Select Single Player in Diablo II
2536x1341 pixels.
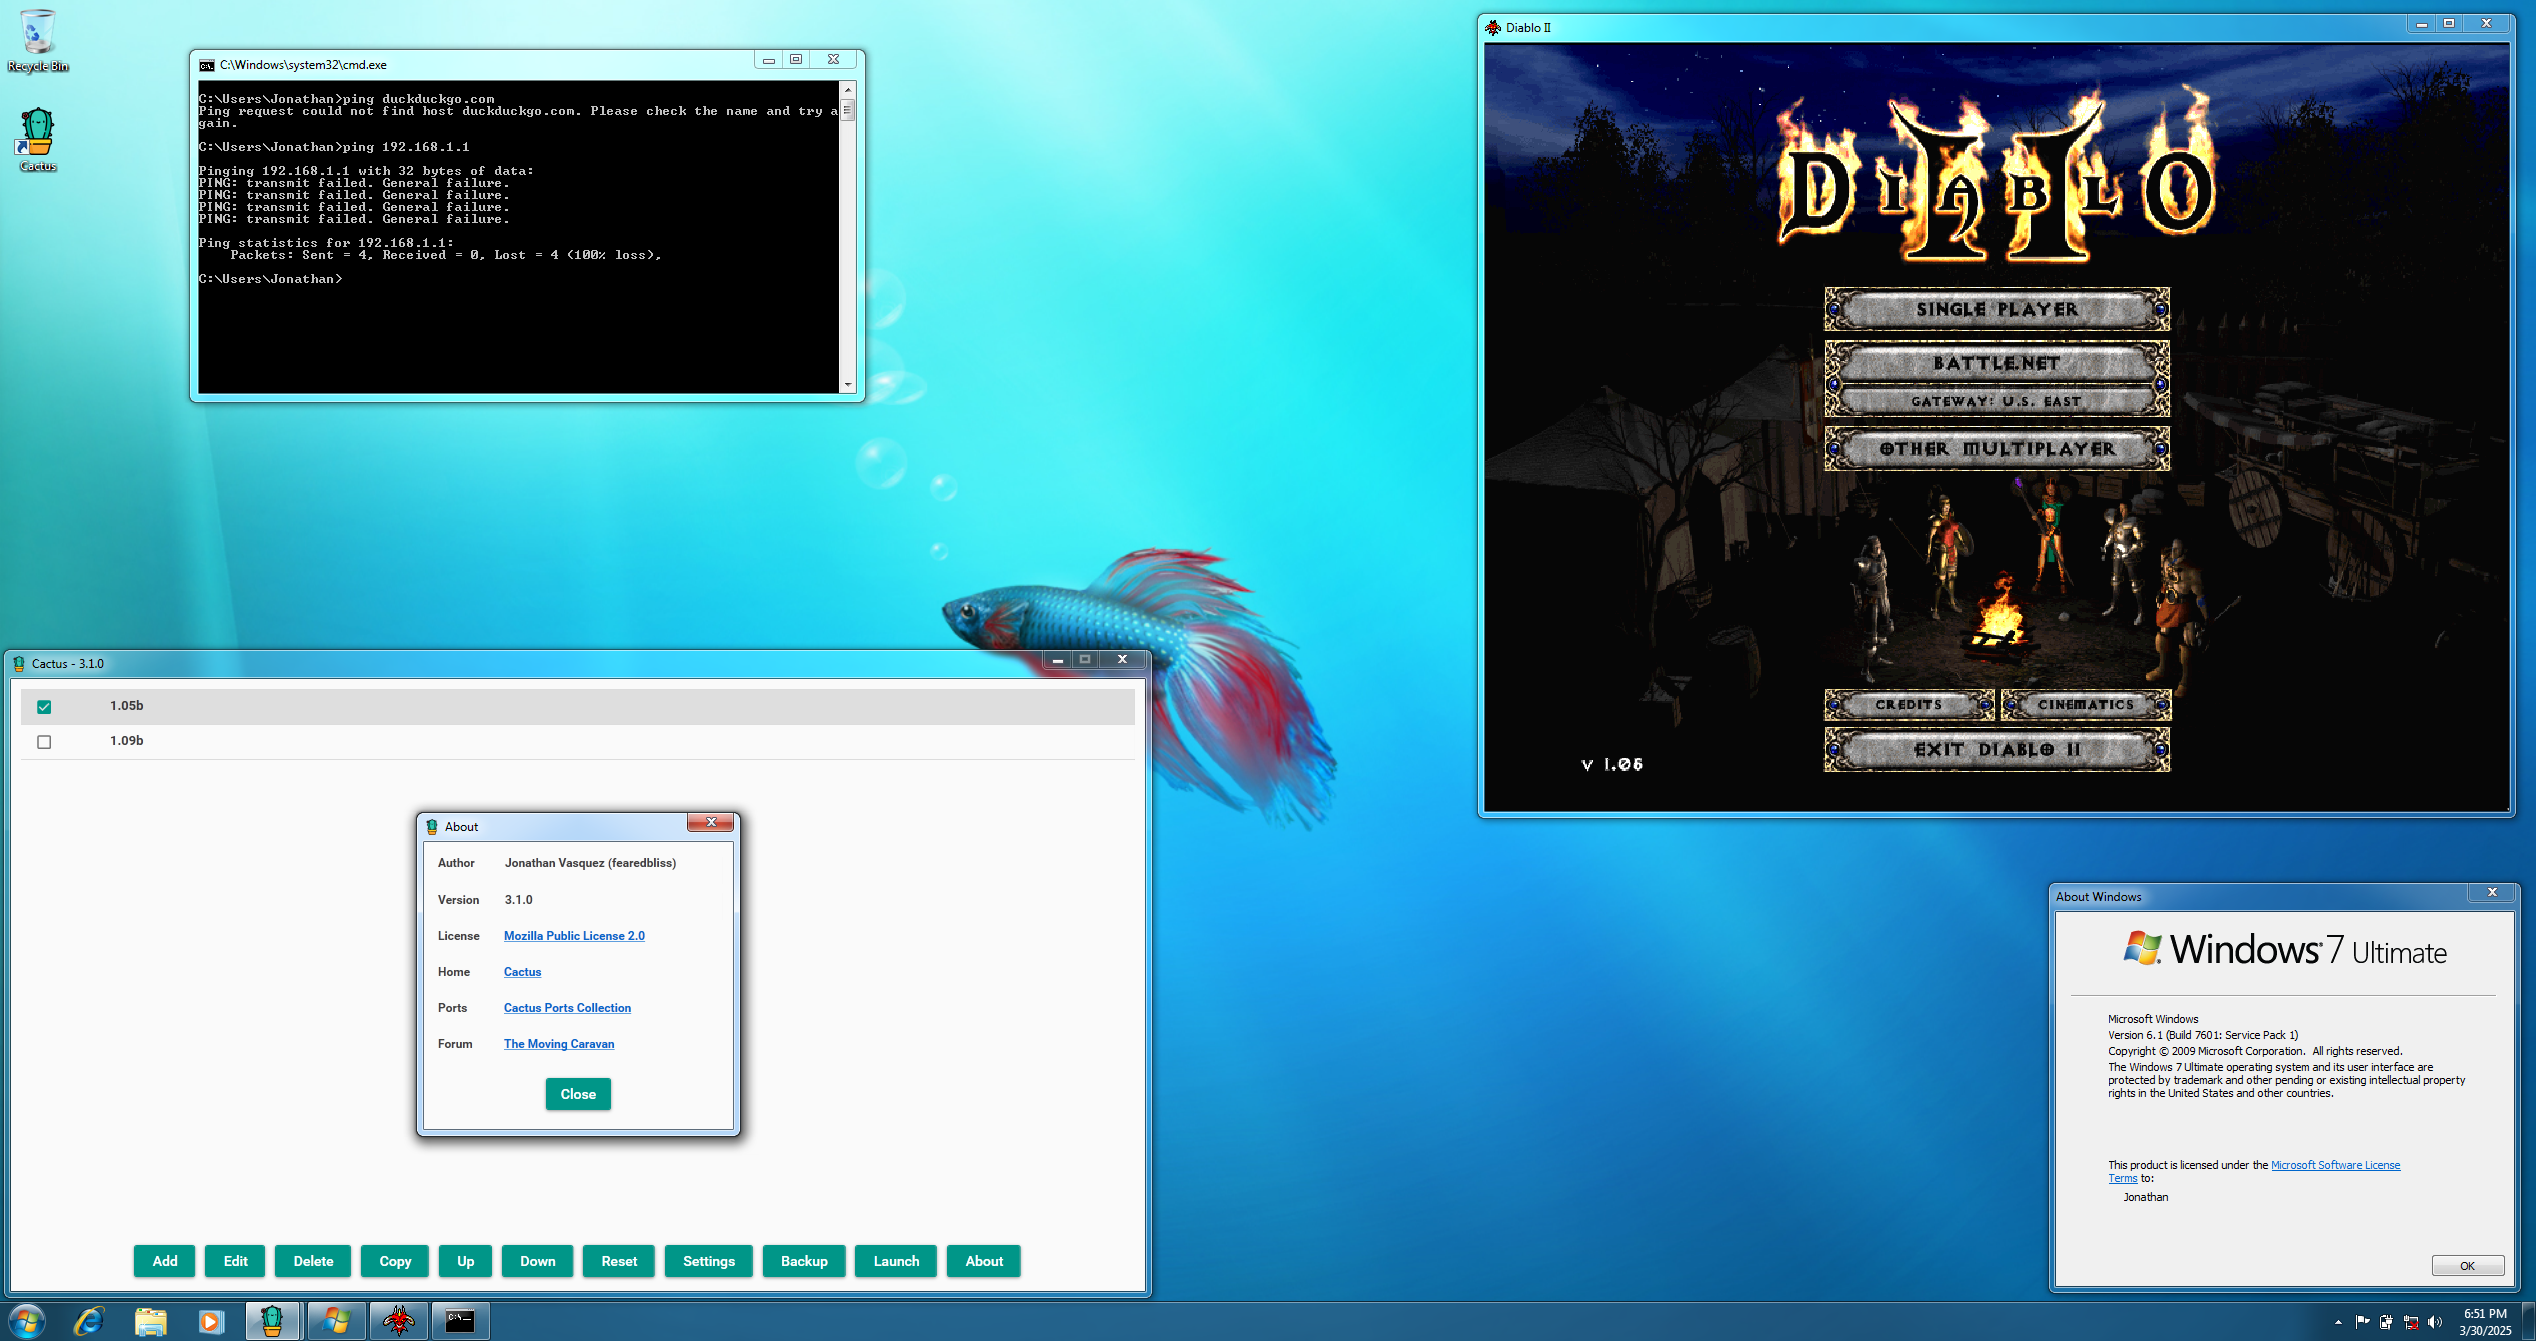pos(1997,309)
